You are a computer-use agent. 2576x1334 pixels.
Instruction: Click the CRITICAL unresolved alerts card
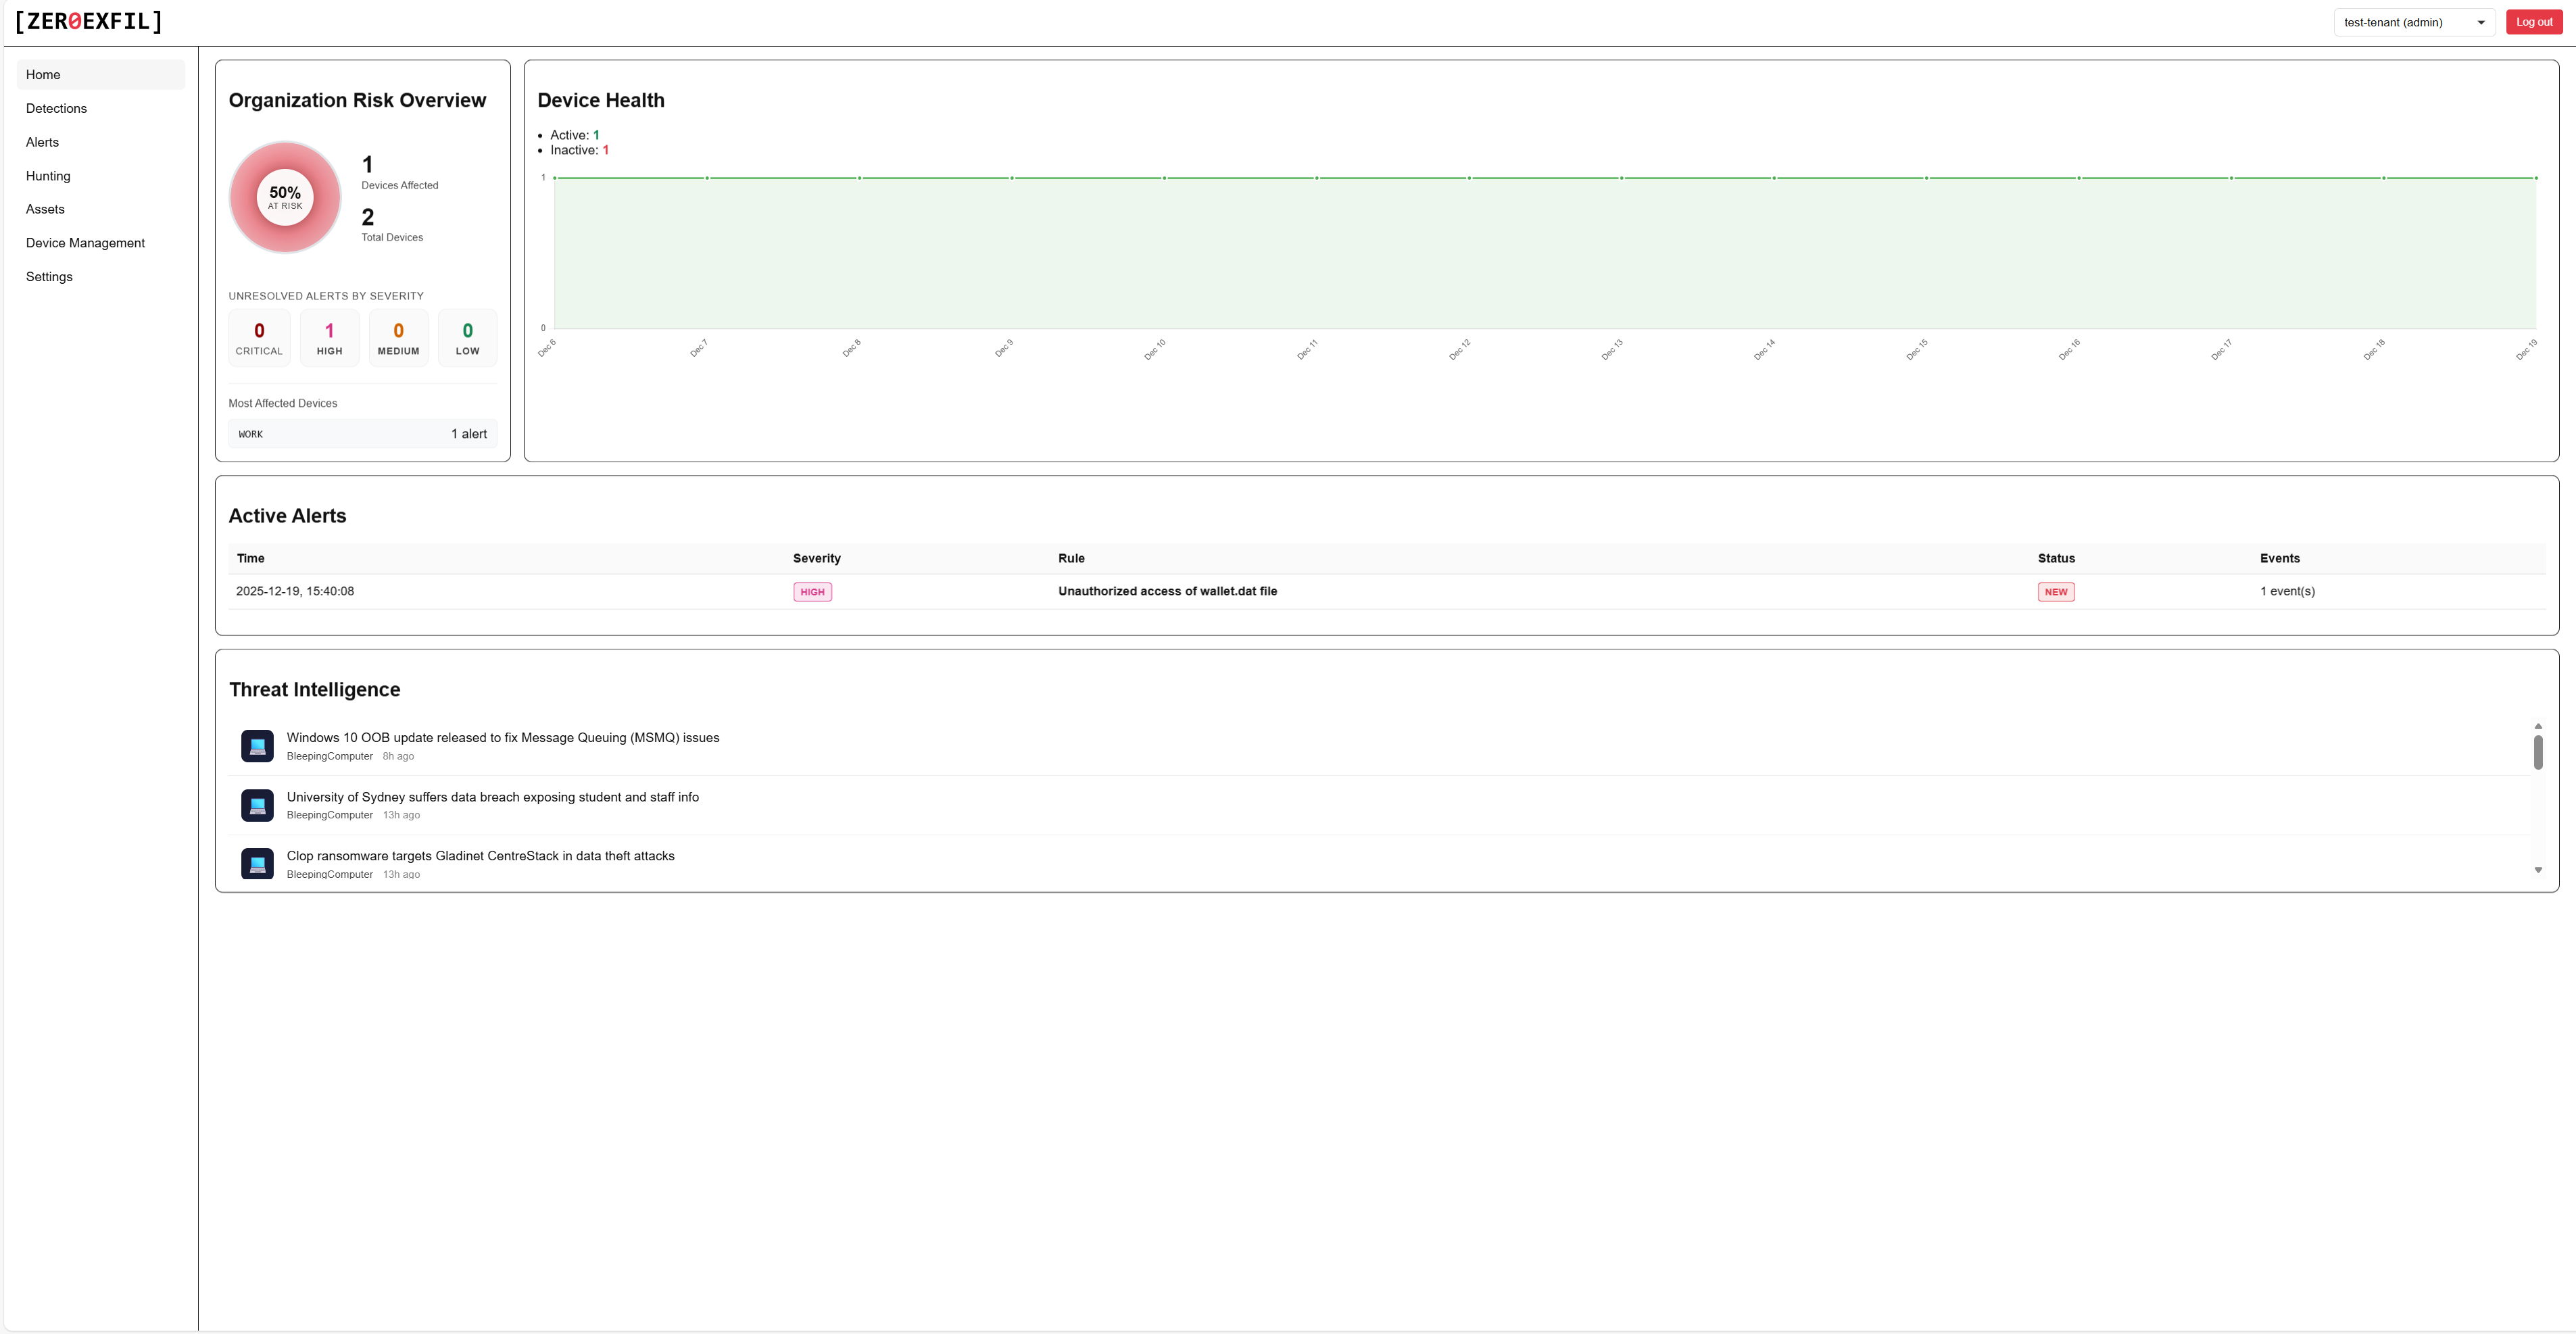[259, 338]
